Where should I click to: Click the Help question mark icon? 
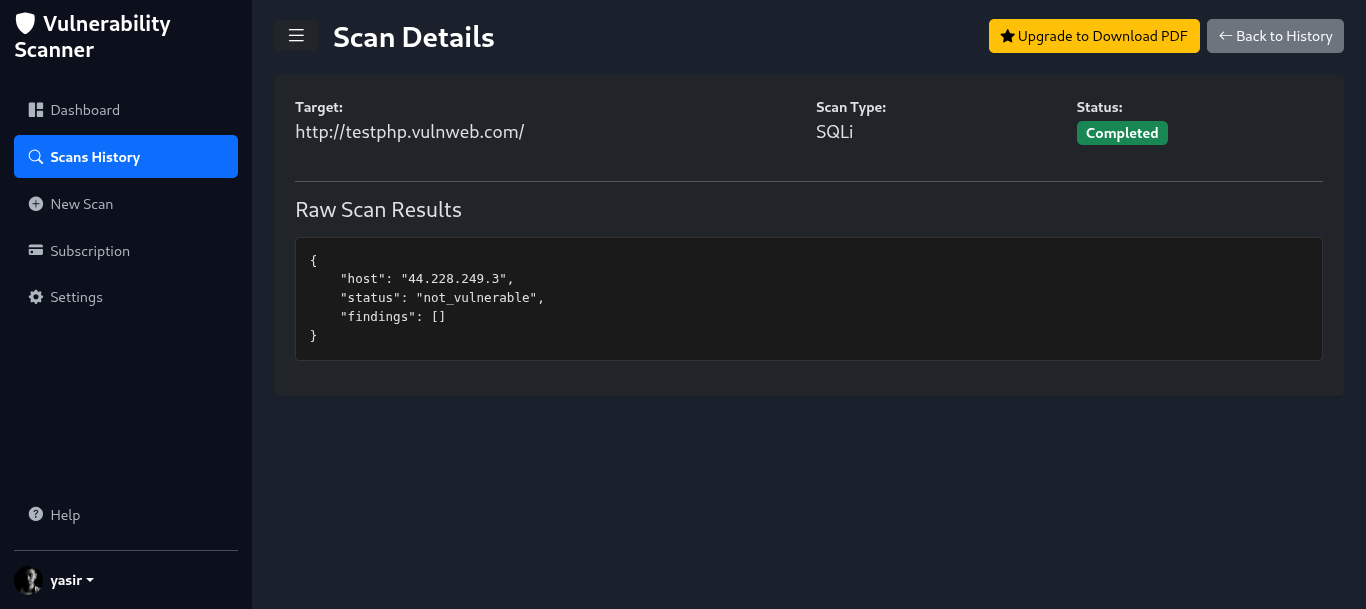(36, 515)
